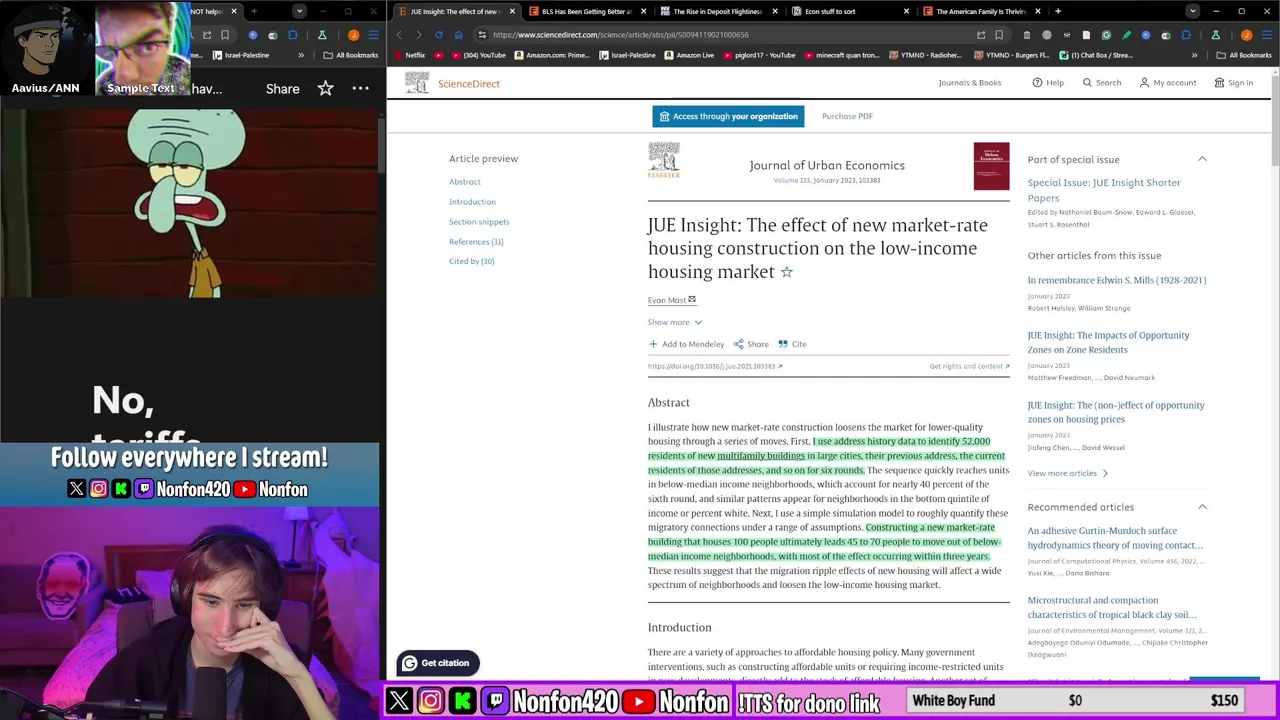Switch to BLS Has Been Getting Better tab
Viewport: 1280px width, 720px height.
click(x=587, y=11)
